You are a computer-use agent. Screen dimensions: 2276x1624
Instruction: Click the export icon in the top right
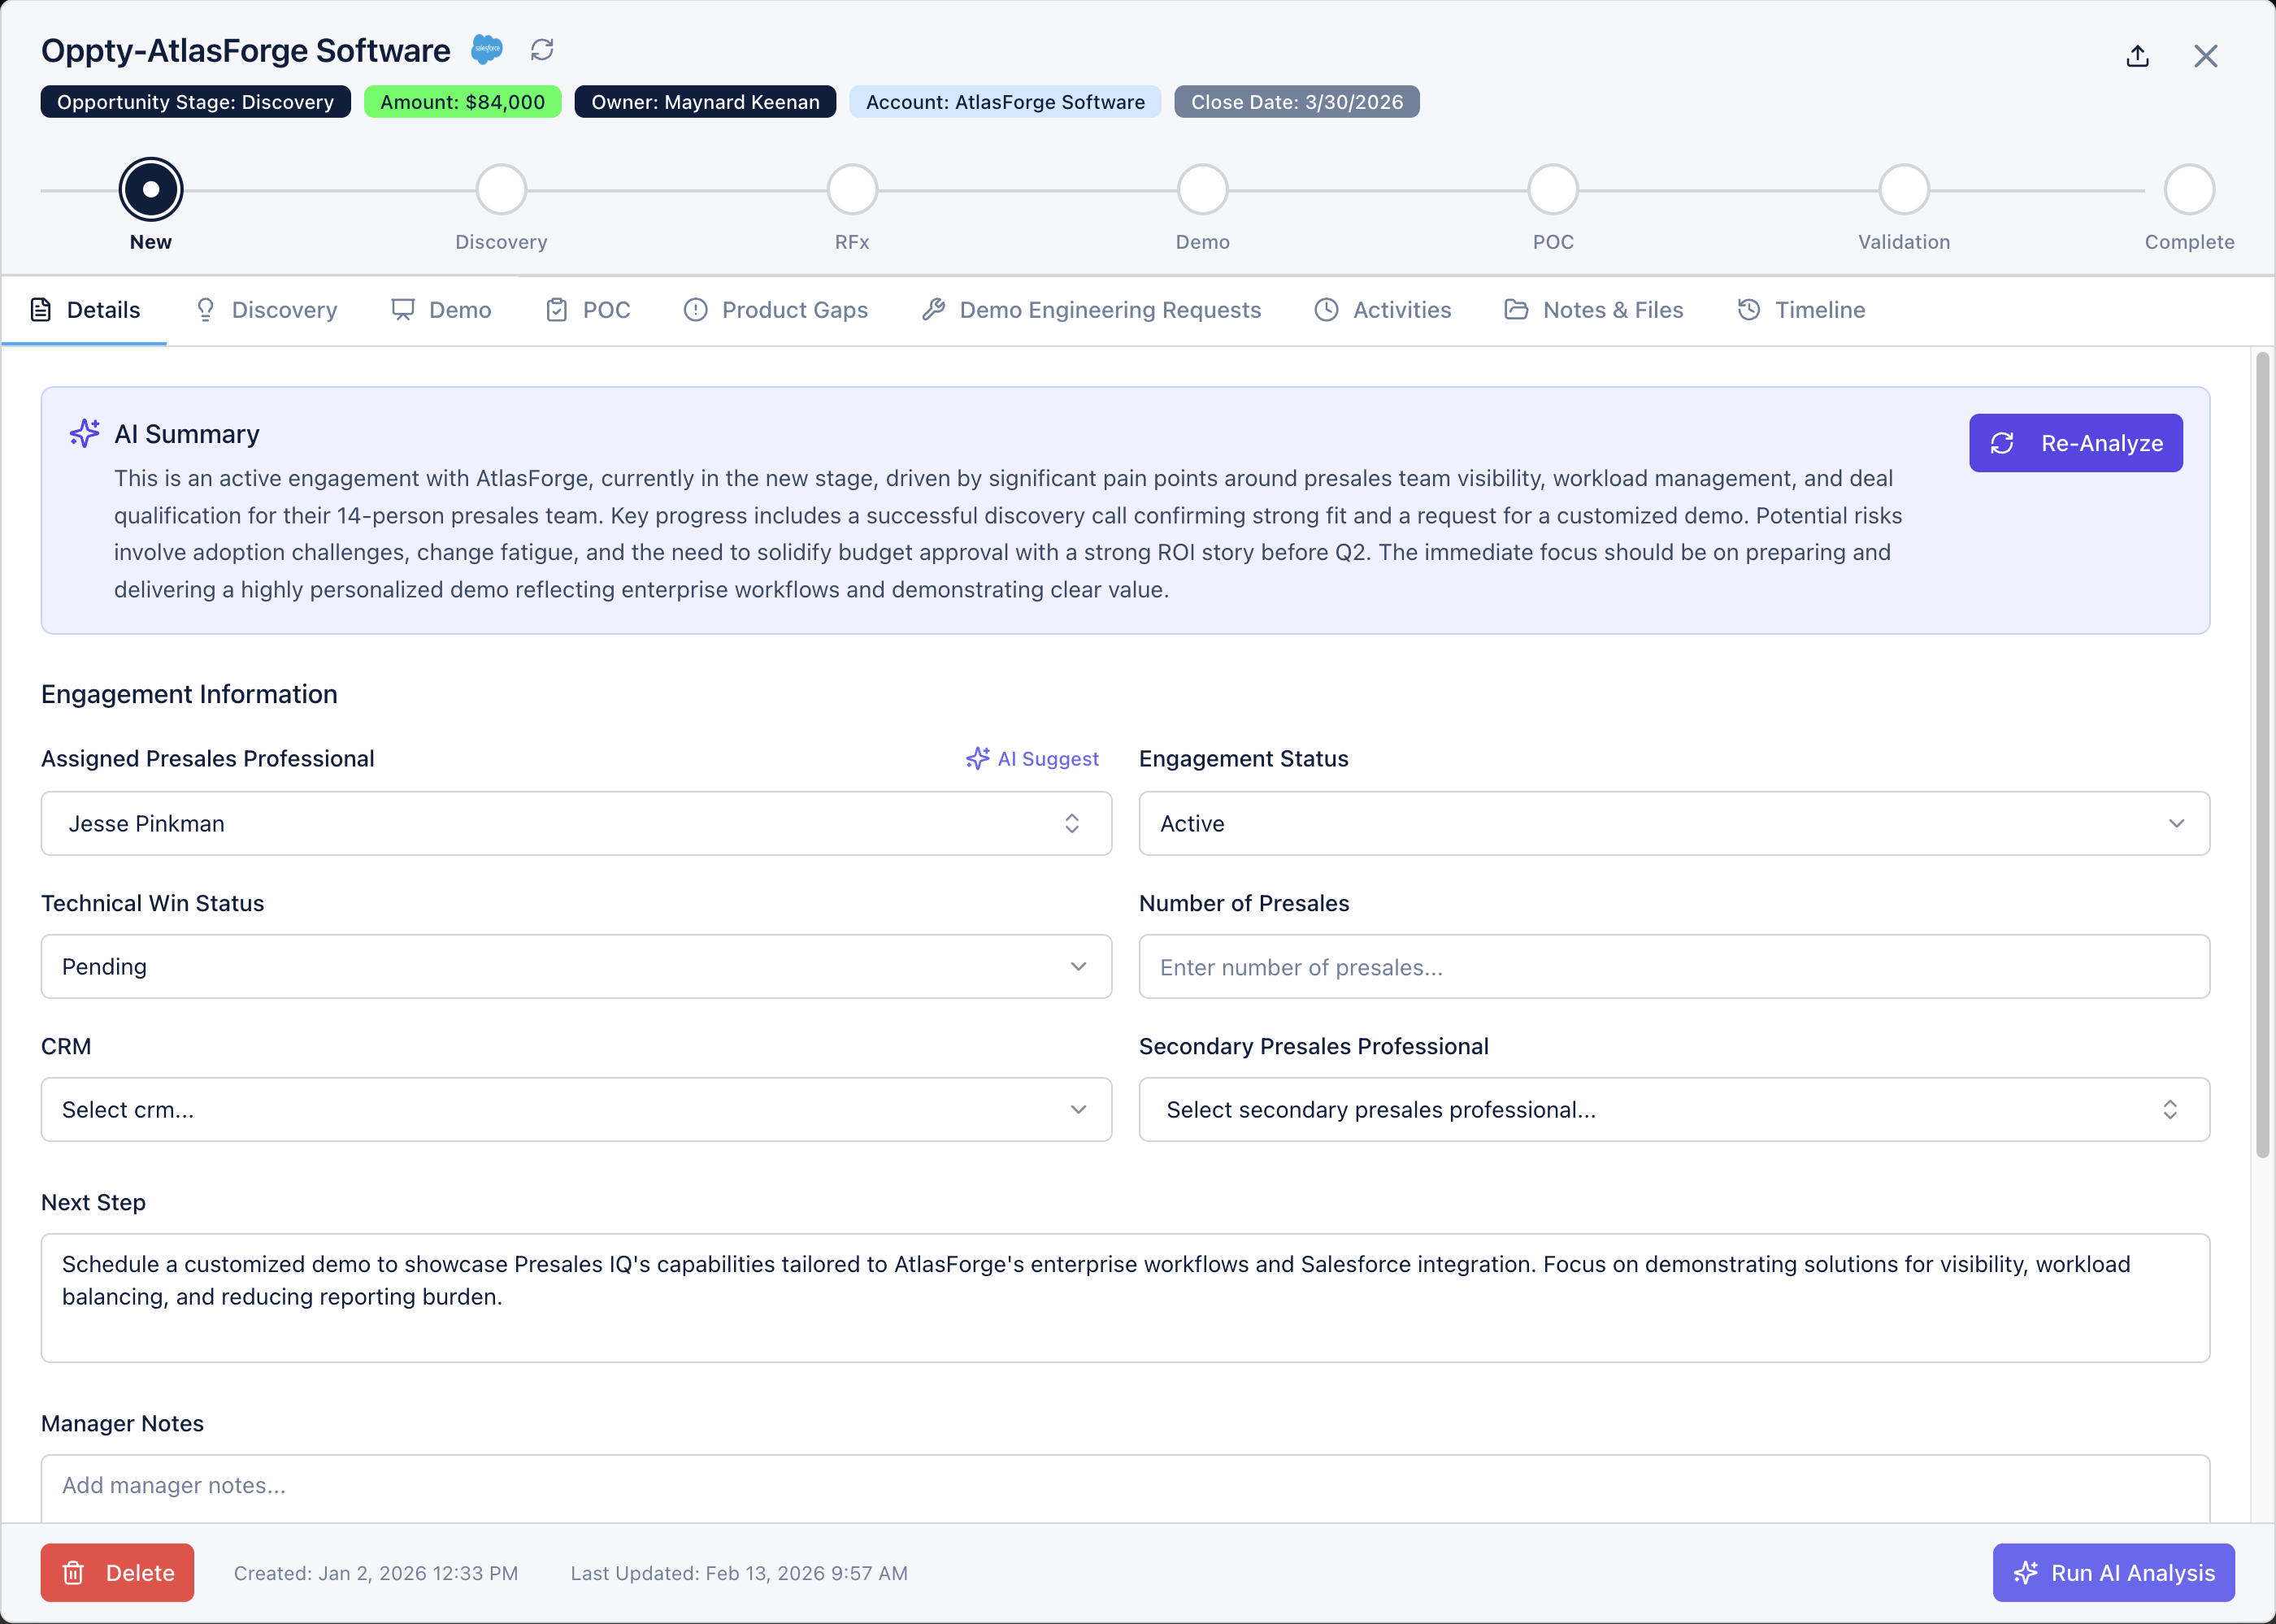[2138, 55]
